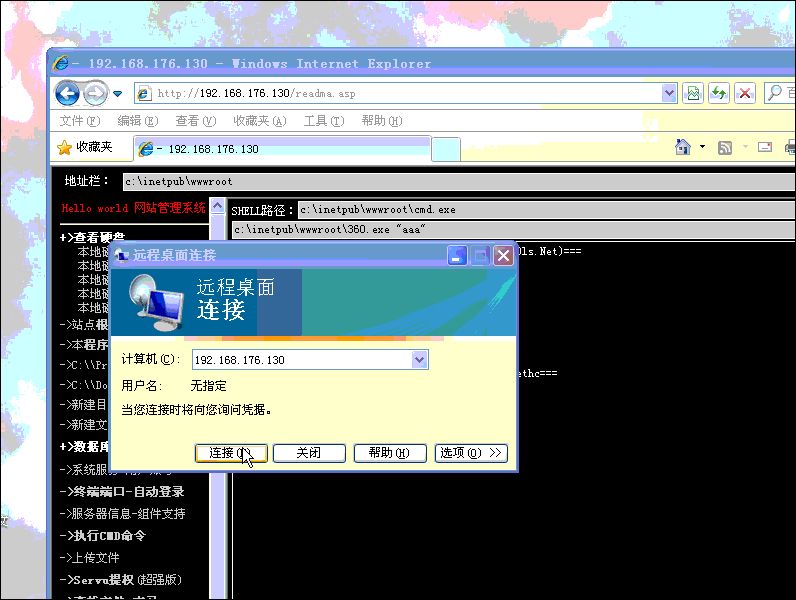Viewport: 796px width, 600px height.
Task: Expand 选项(O) >> in remote desktop dialog
Action: [471, 453]
